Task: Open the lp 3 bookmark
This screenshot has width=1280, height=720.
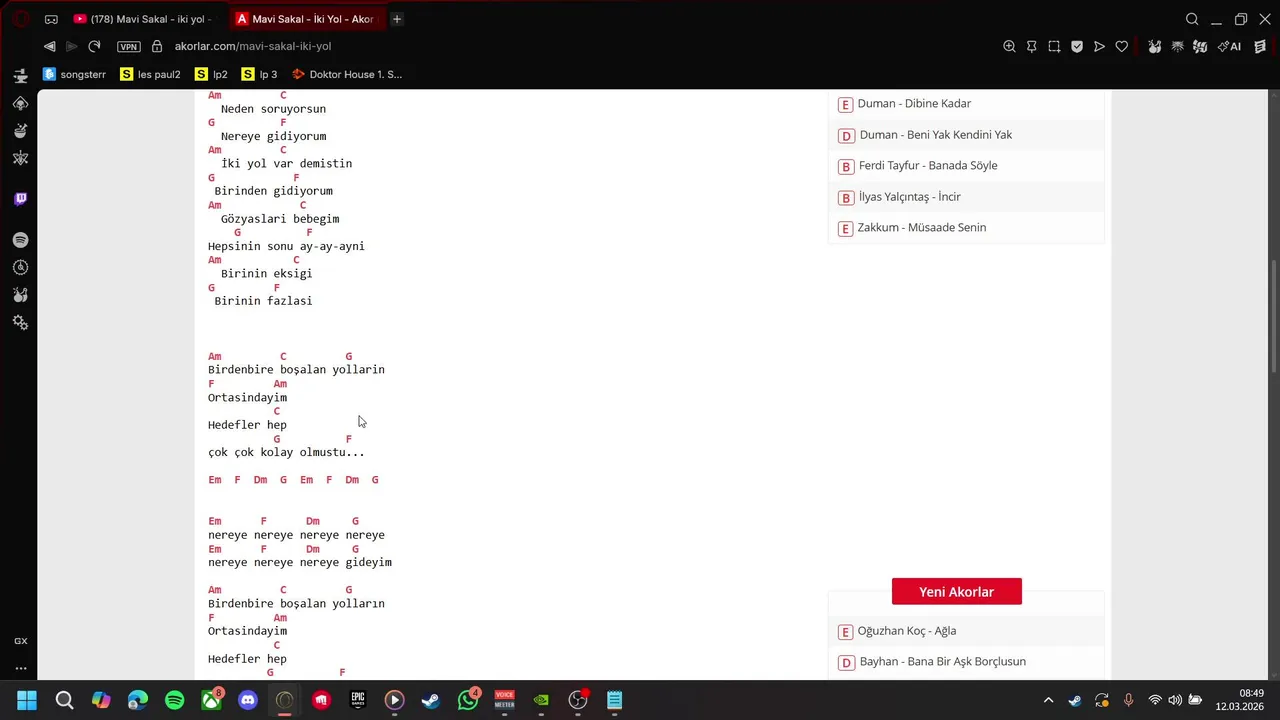Action: tap(259, 74)
